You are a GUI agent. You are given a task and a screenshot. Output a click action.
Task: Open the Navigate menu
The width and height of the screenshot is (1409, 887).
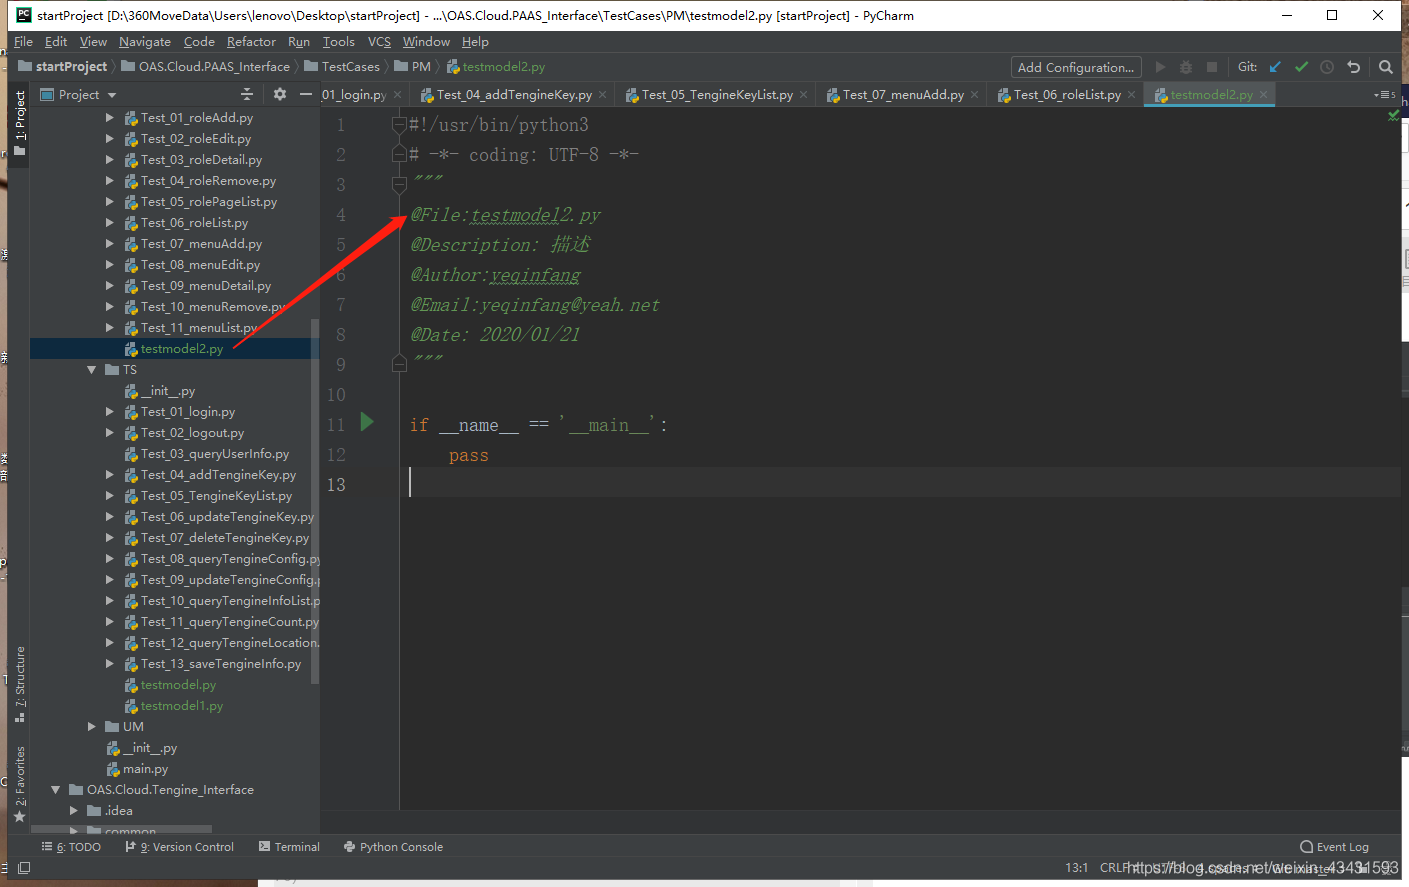144,42
